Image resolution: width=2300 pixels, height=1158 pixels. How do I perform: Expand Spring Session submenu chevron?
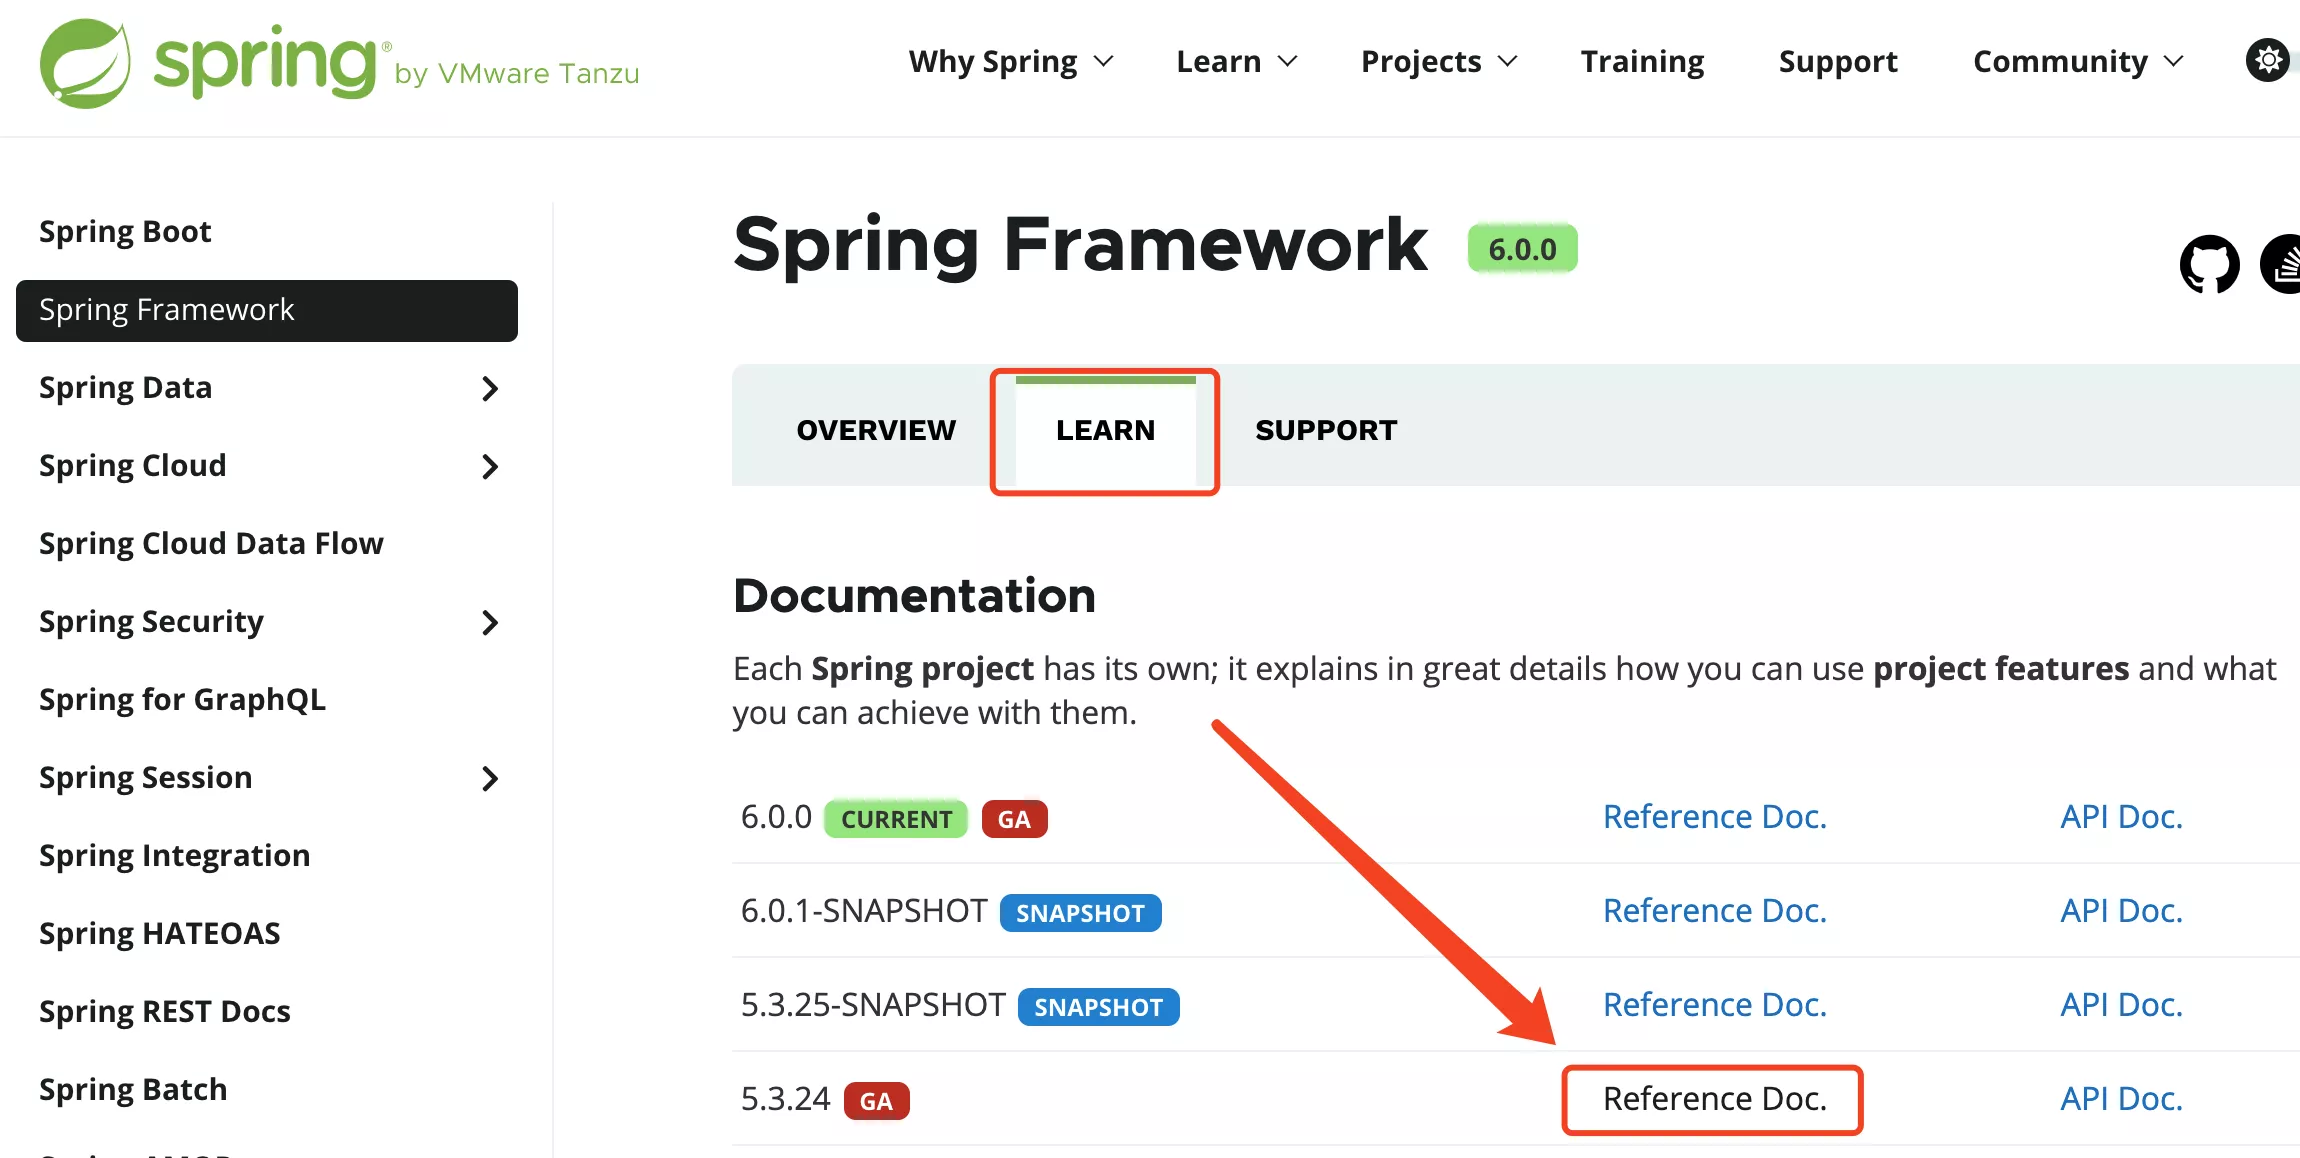[489, 779]
